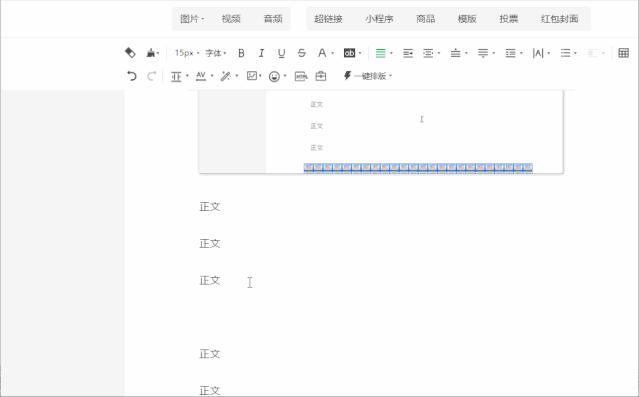Insert audio via 音频
Viewport: 639px width, 397px height.
[273, 19]
